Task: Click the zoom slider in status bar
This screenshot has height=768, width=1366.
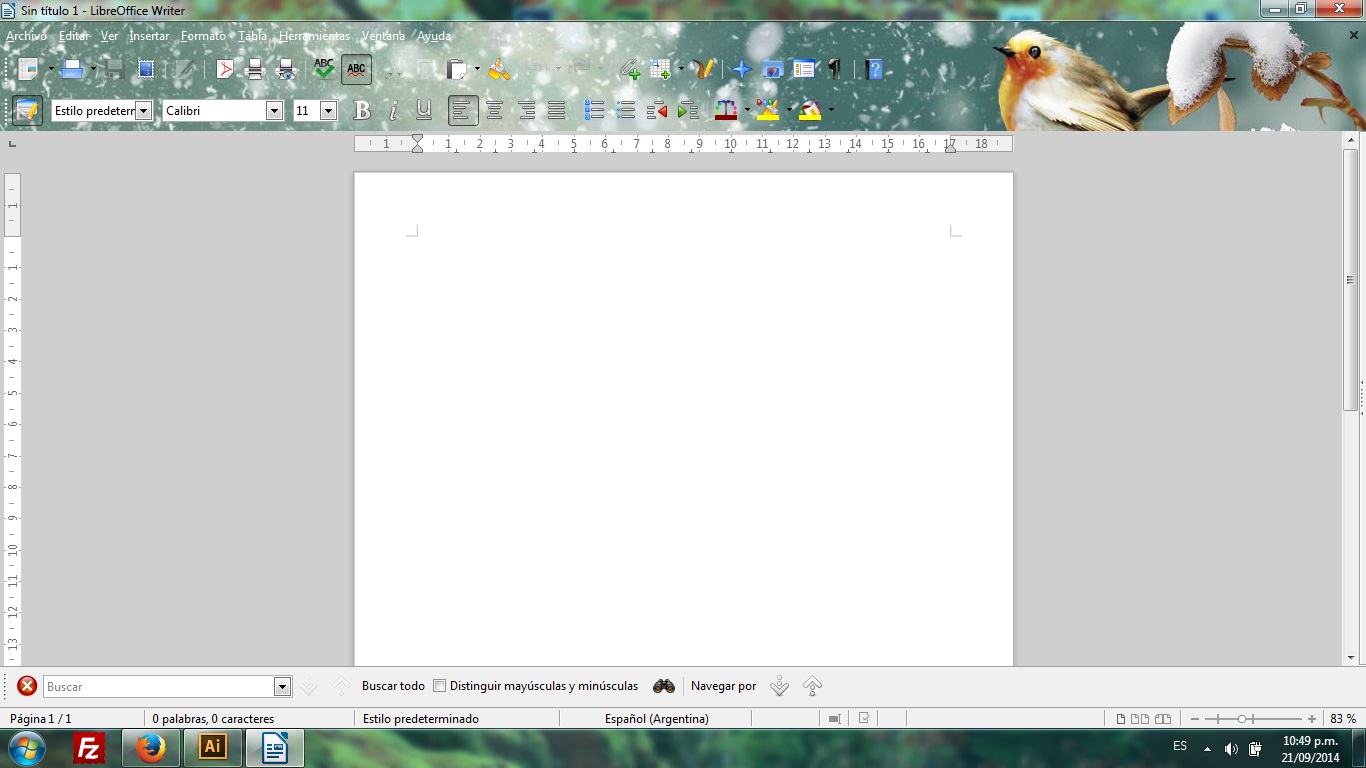Action: [1254, 718]
